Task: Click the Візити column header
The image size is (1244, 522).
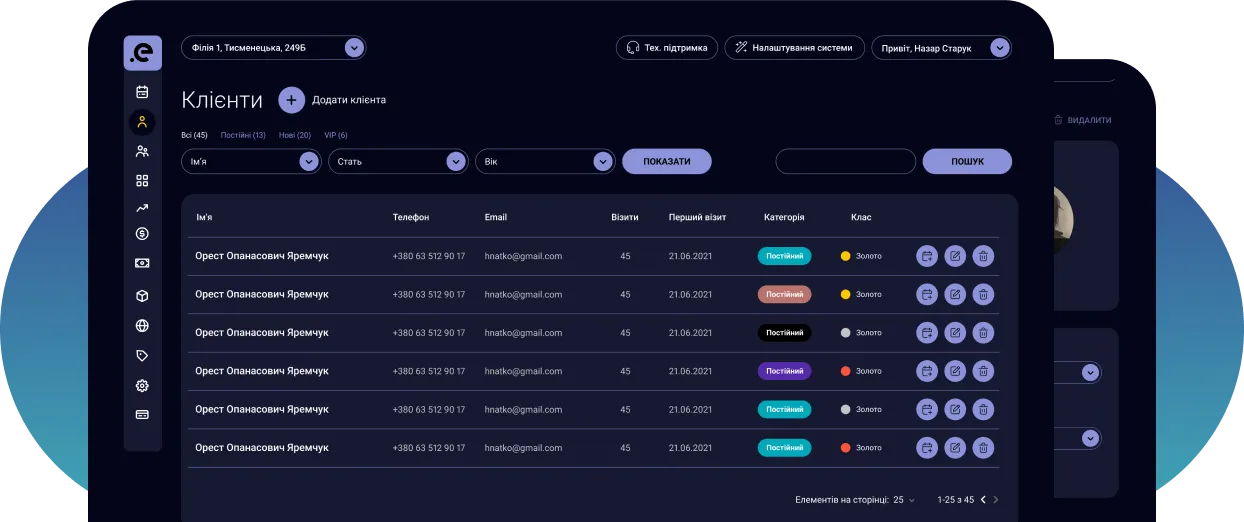Action: click(x=625, y=217)
